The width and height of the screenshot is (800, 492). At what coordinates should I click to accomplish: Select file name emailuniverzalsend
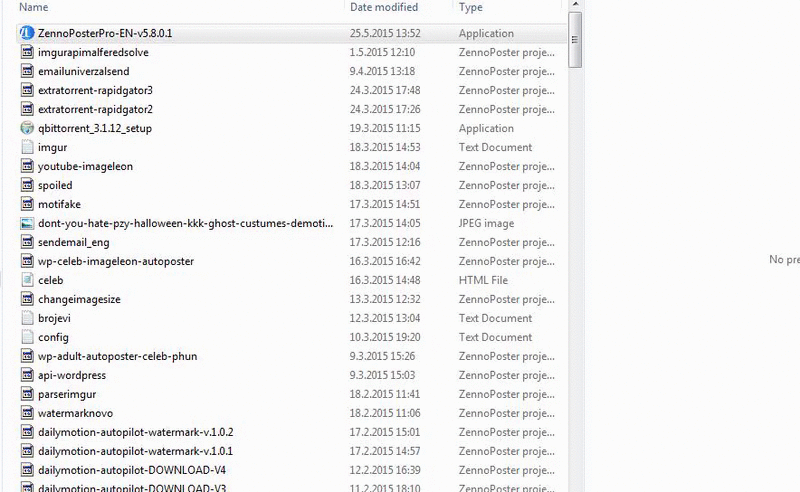click(x=84, y=71)
